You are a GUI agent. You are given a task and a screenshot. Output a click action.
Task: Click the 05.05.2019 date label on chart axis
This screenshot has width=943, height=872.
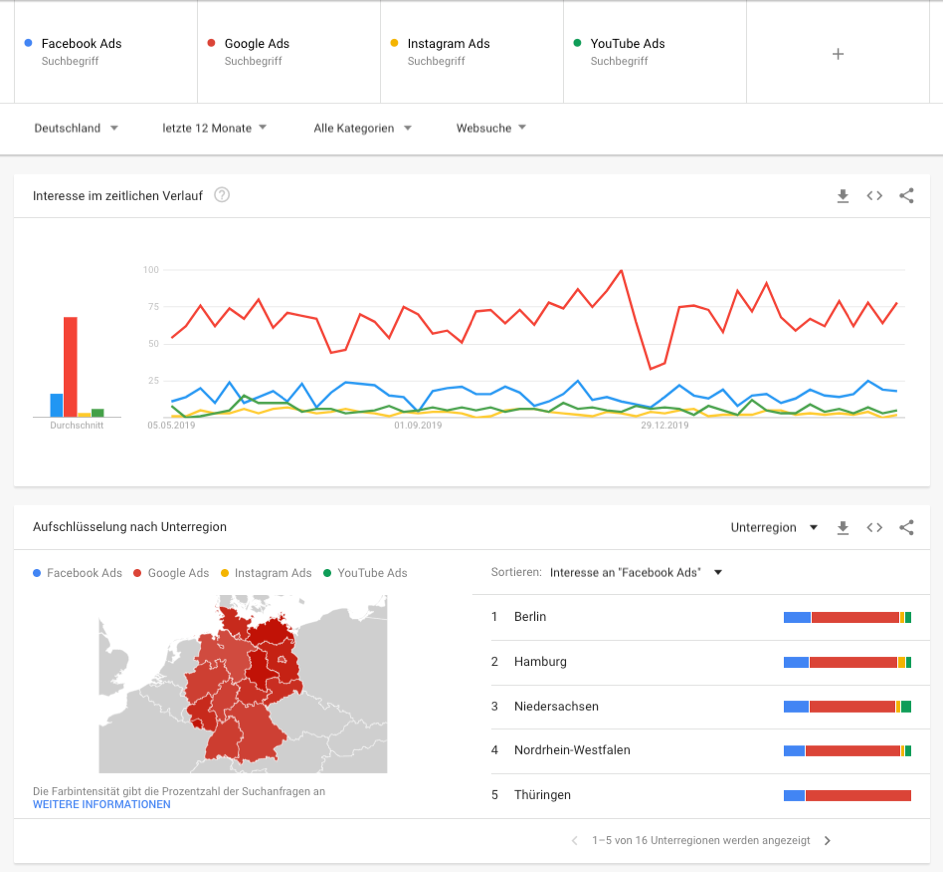coord(171,425)
